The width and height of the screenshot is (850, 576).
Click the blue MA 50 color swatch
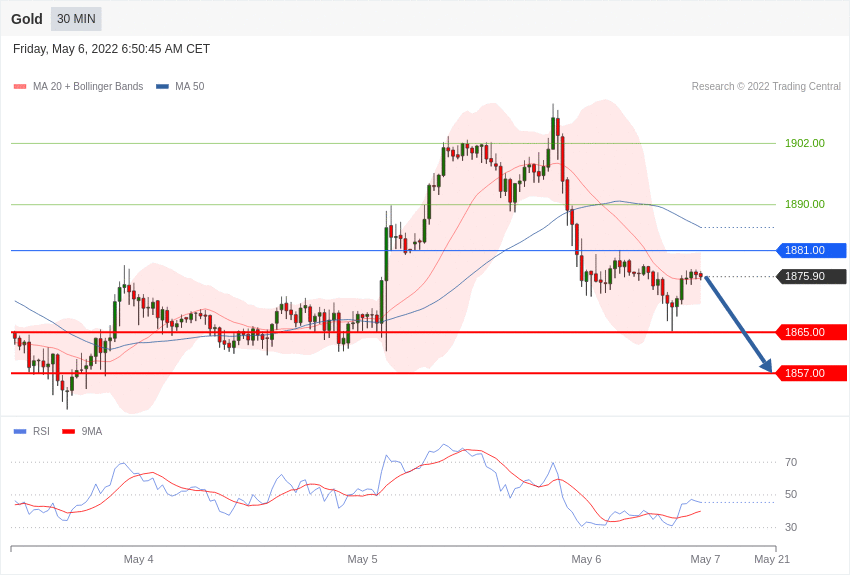(x=162, y=86)
